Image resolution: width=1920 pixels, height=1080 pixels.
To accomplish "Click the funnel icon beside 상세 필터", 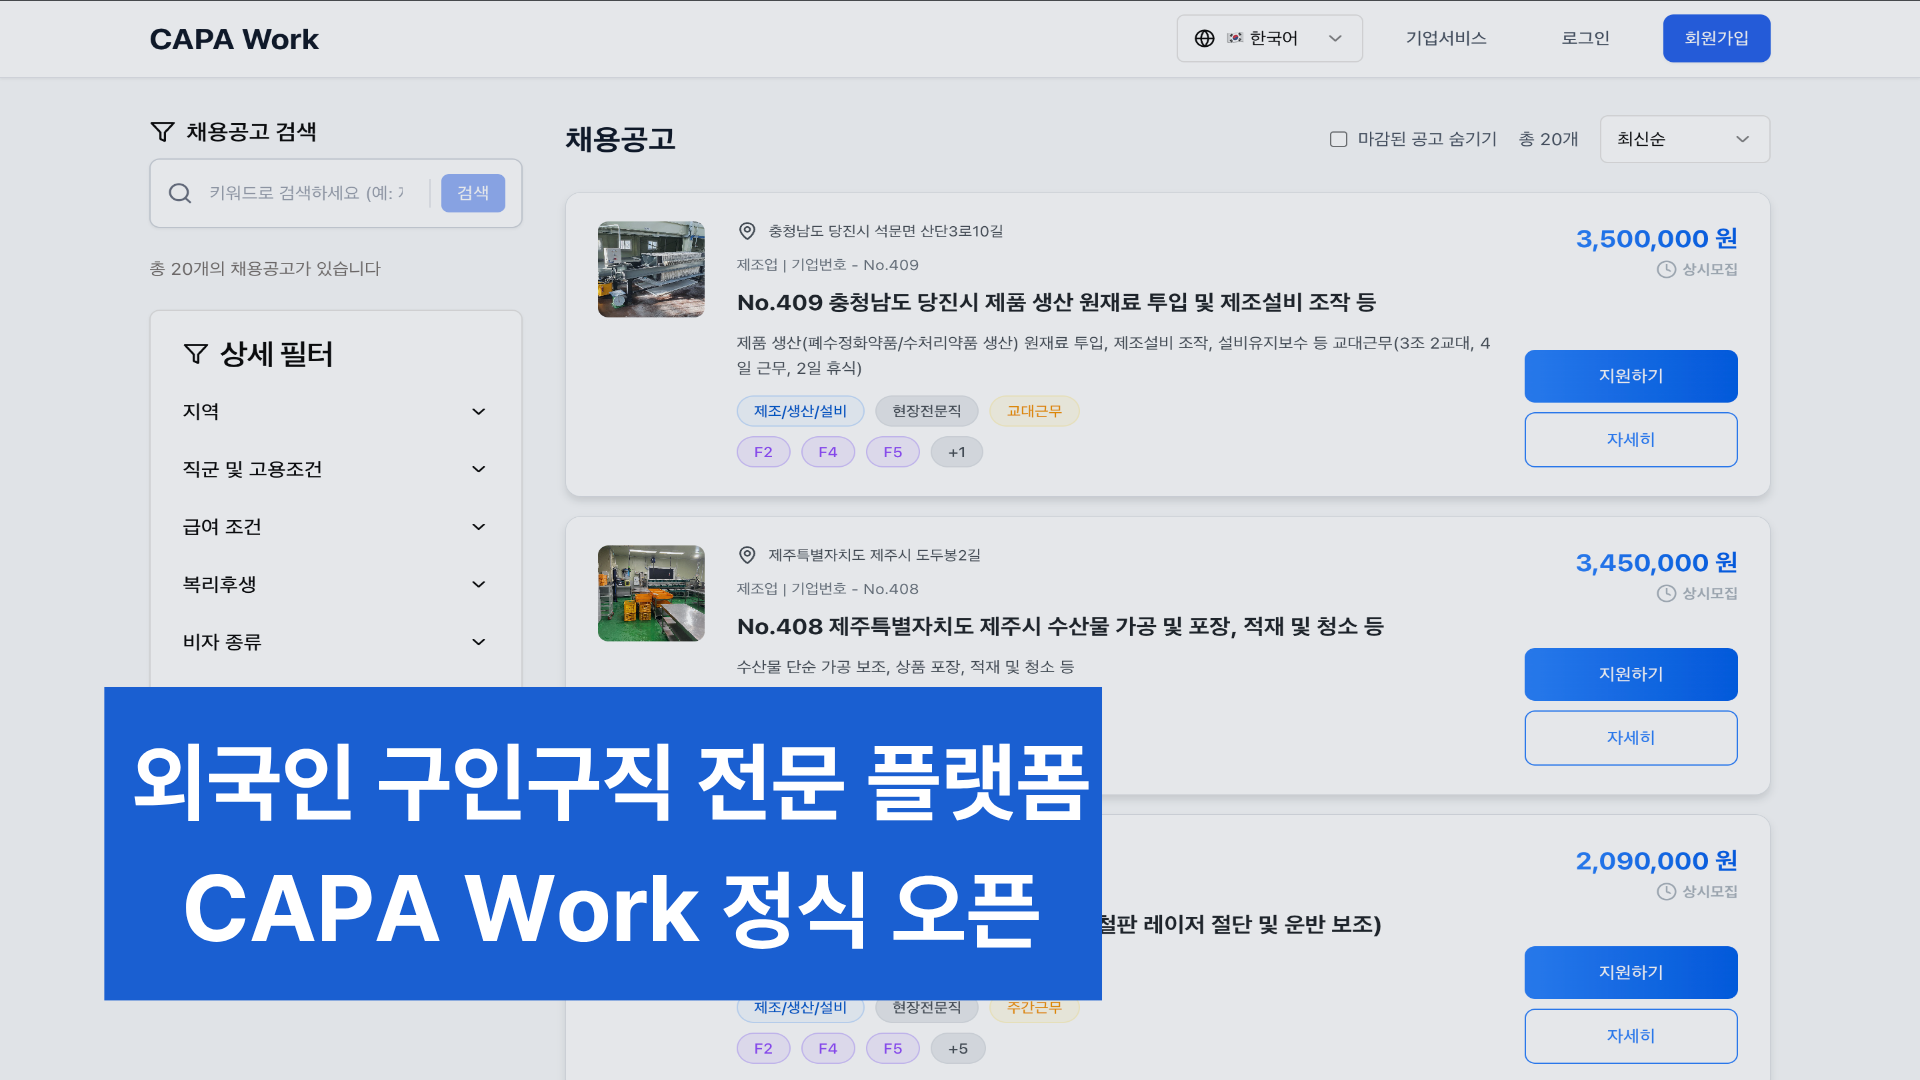I will coord(196,354).
